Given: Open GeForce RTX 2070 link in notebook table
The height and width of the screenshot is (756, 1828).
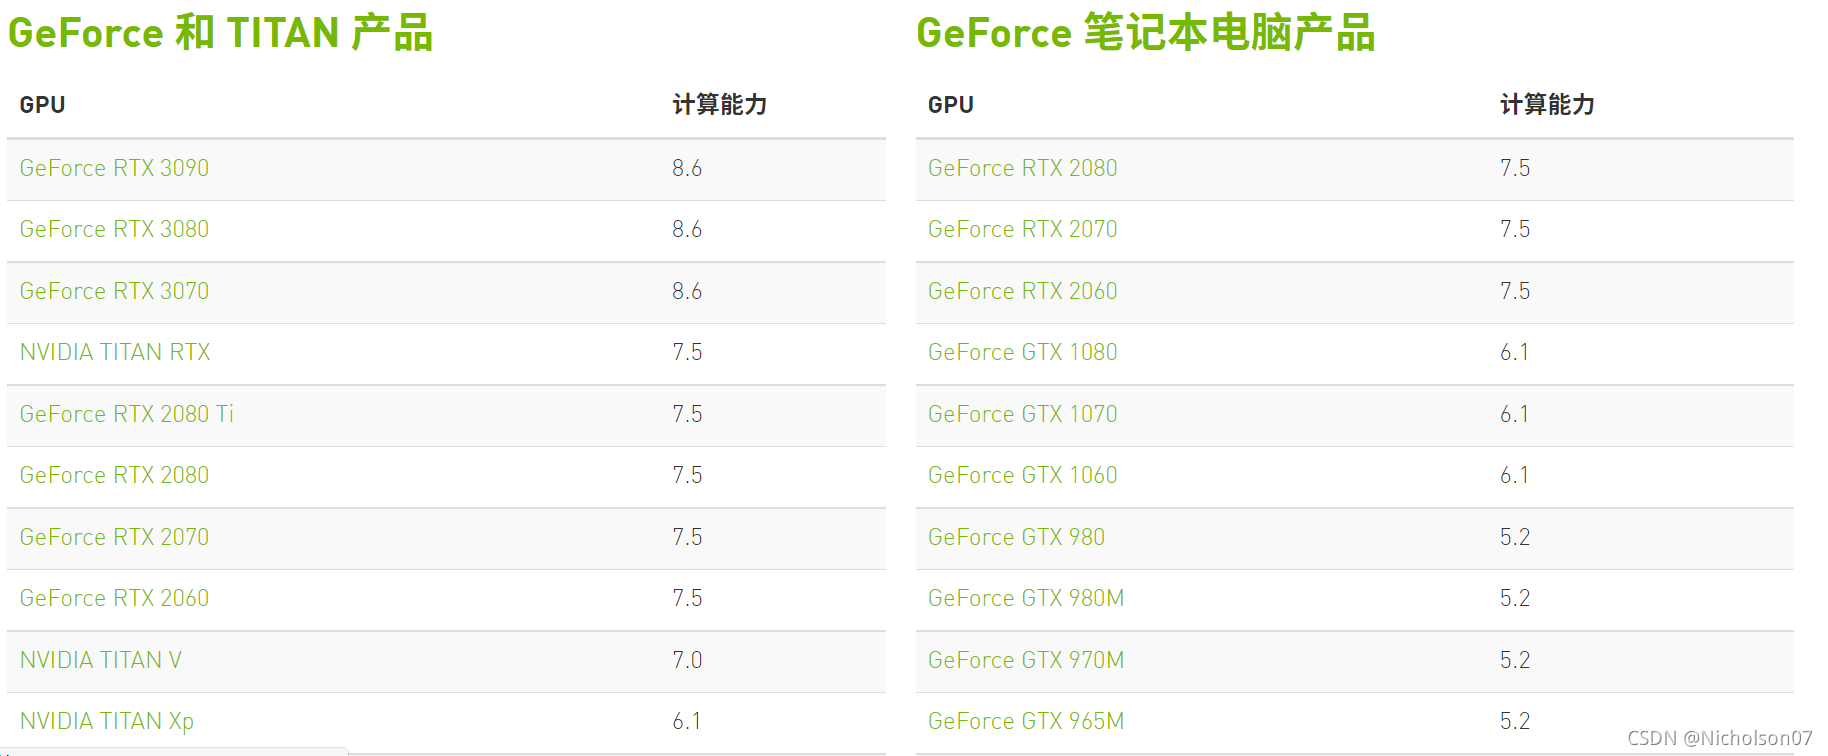Looking at the screenshot, I should coord(1023,229).
